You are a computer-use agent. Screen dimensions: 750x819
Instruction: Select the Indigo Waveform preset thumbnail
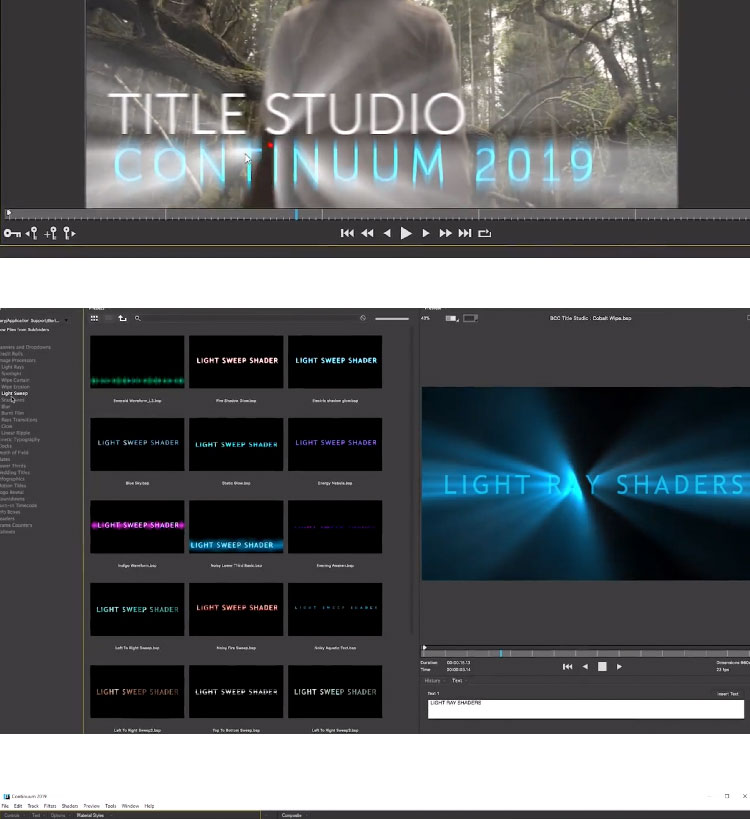coord(137,526)
